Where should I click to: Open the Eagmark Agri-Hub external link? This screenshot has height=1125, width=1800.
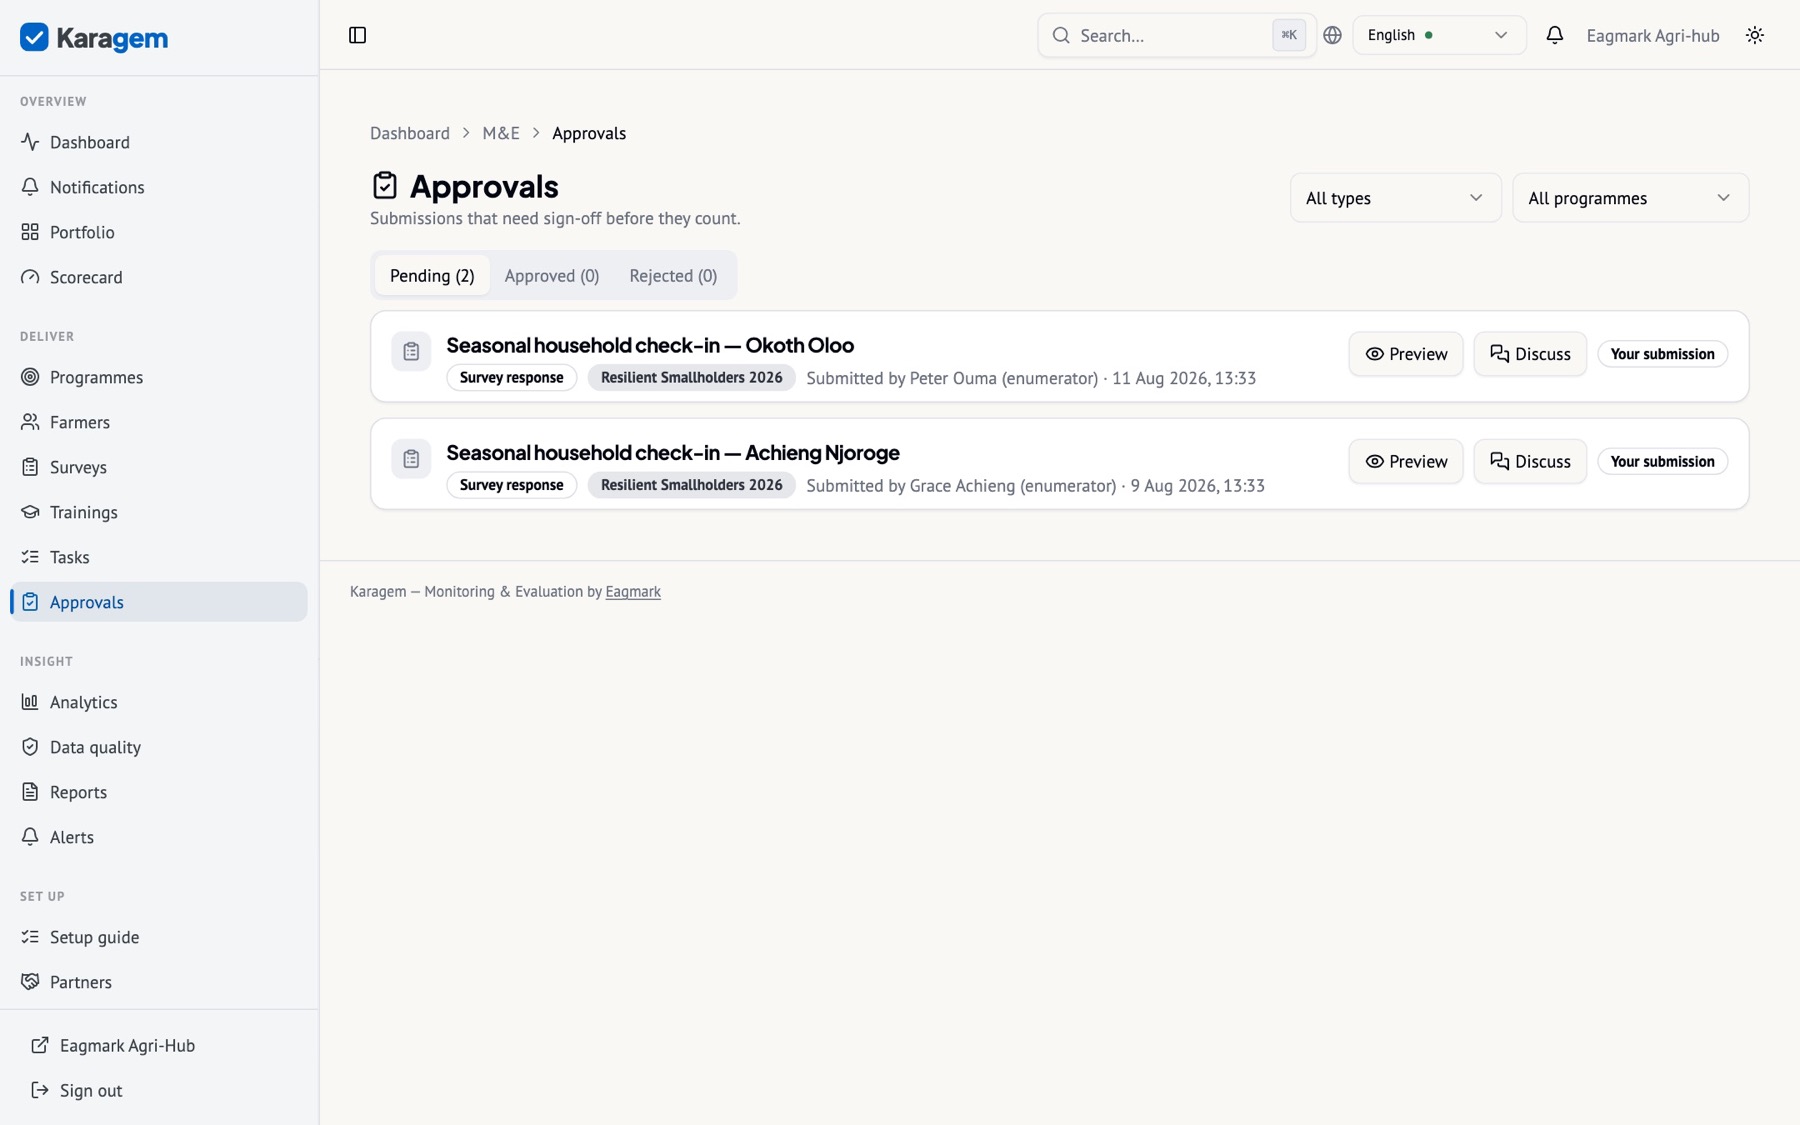coord(159,1045)
